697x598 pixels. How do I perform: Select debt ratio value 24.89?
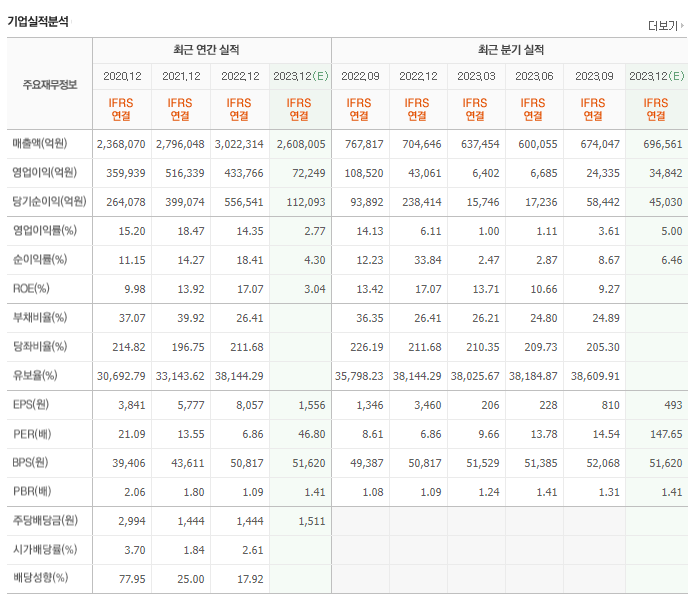(x=606, y=318)
